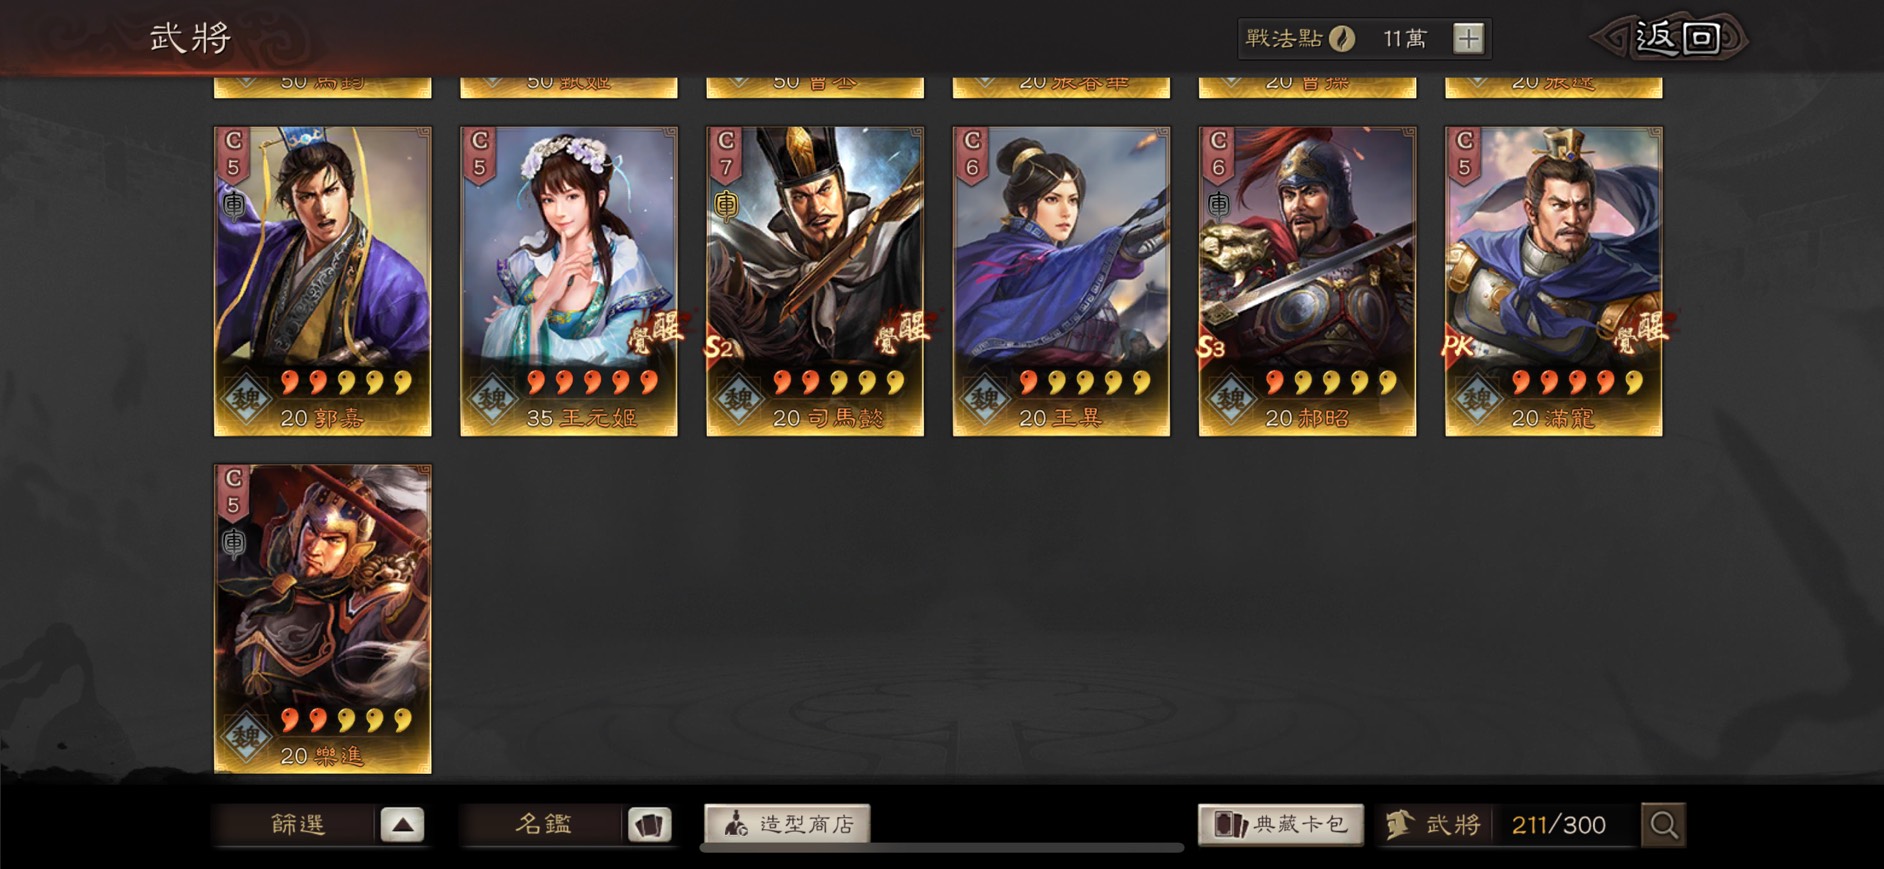Image resolution: width=1884 pixels, height=869 pixels.
Task: Select the 司馬懿 general card
Action: pyautogui.click(x=815, y=281)
